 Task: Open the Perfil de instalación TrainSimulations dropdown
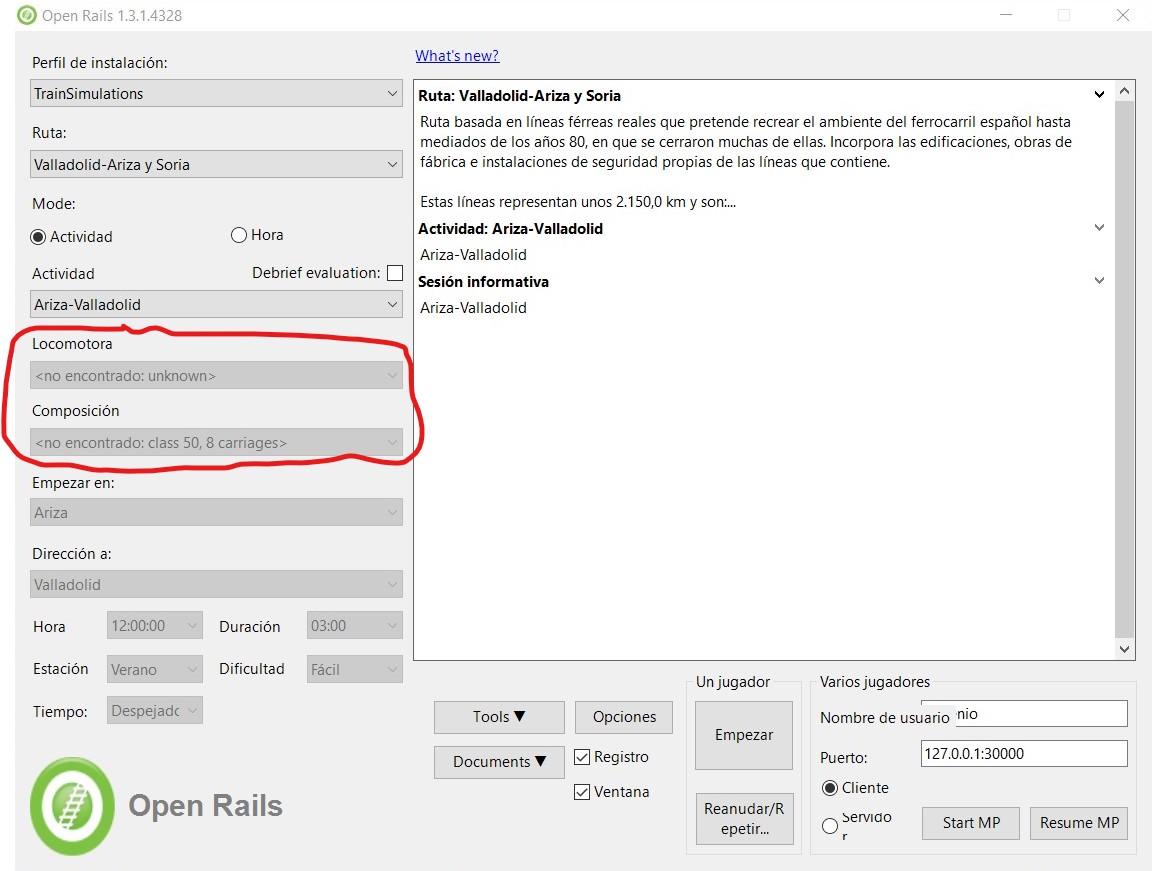click(x=216, y=93)
